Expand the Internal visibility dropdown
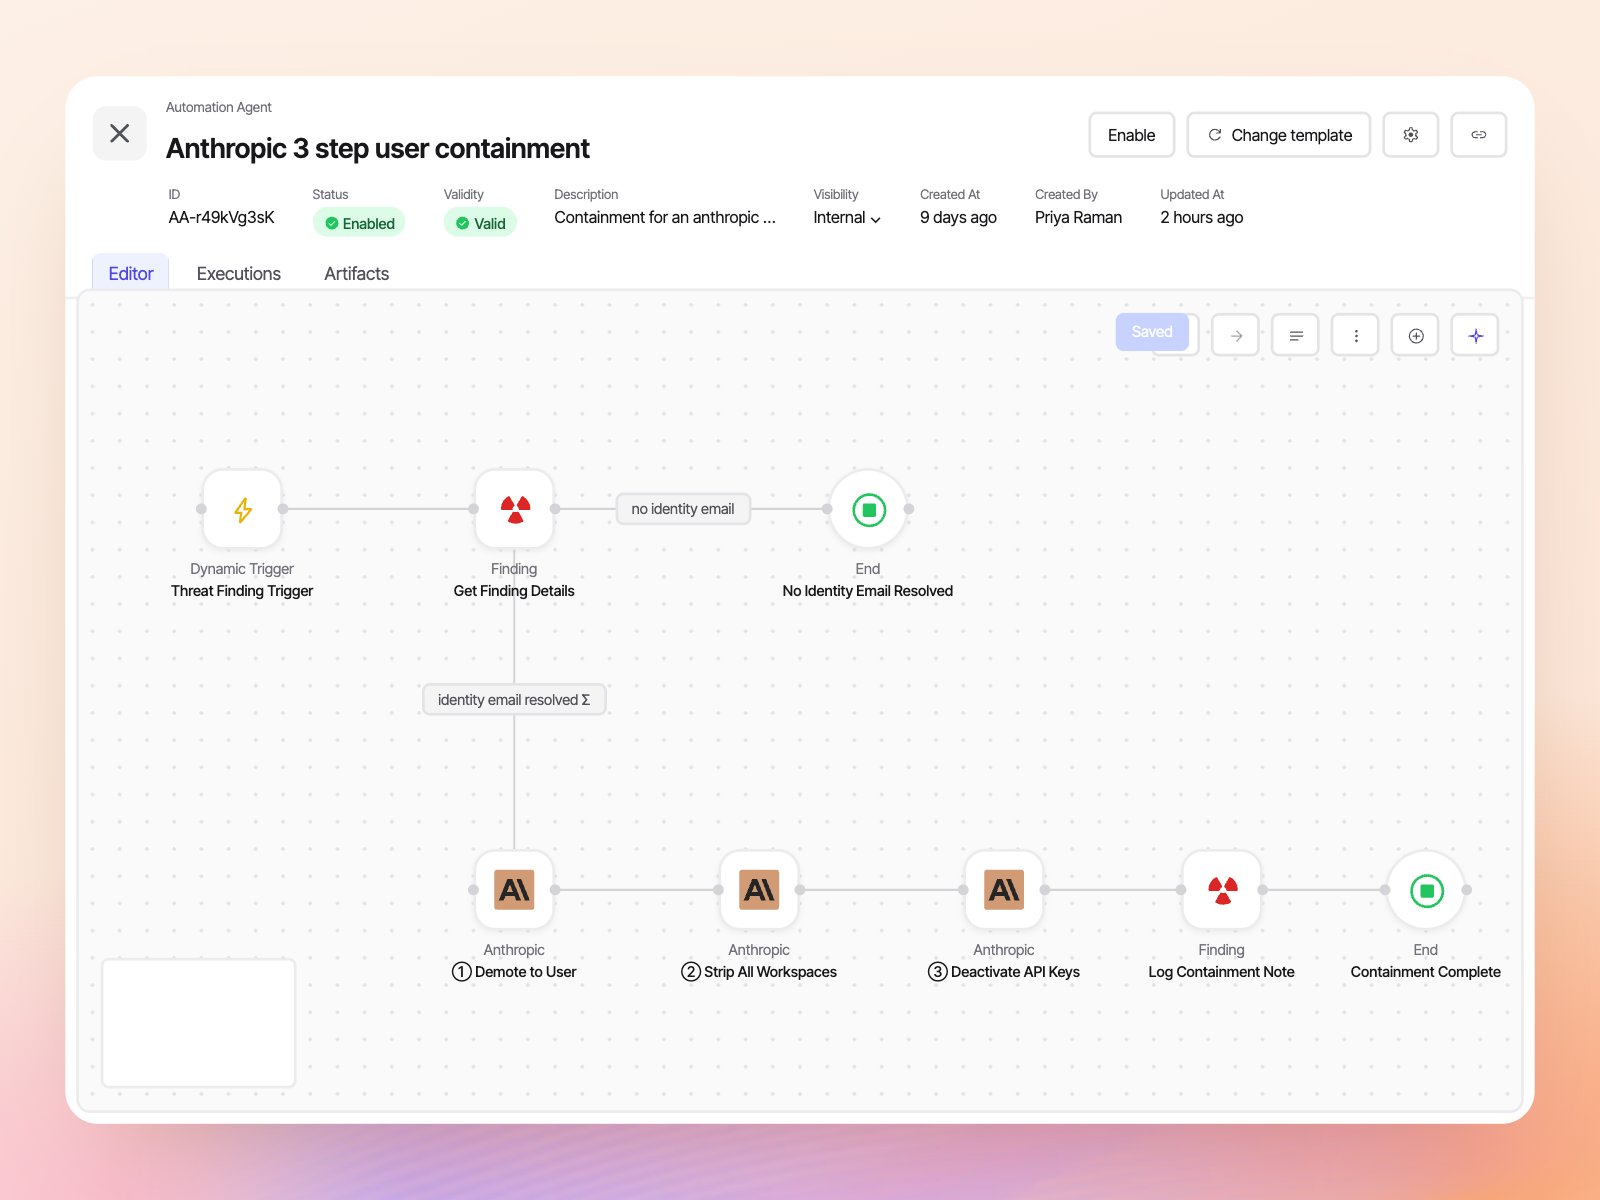The width and height of the screenshot is (1600, 1200). [847, 218]
